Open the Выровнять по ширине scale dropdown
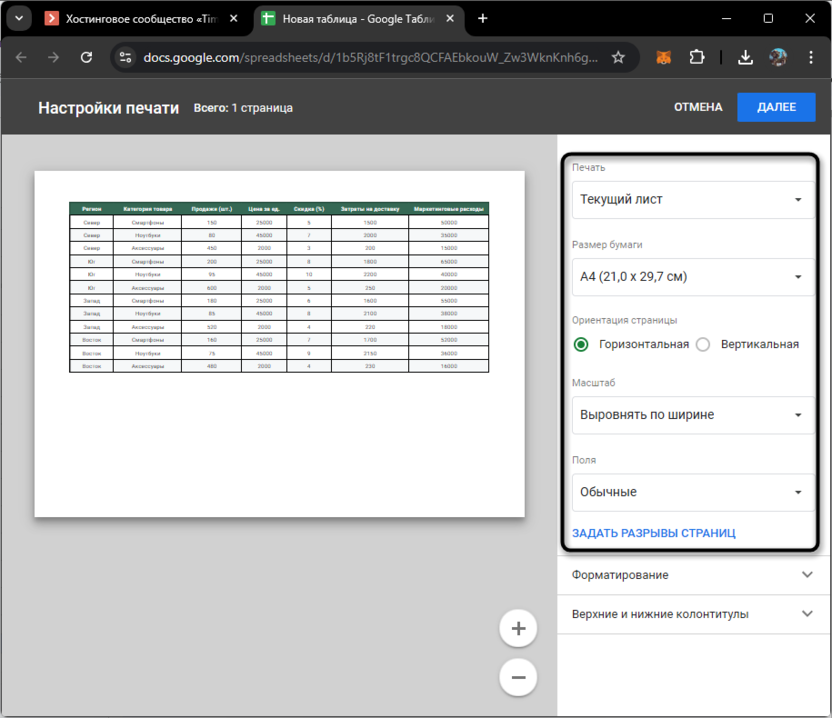This screenshot has width=832, height=718. 692,415
